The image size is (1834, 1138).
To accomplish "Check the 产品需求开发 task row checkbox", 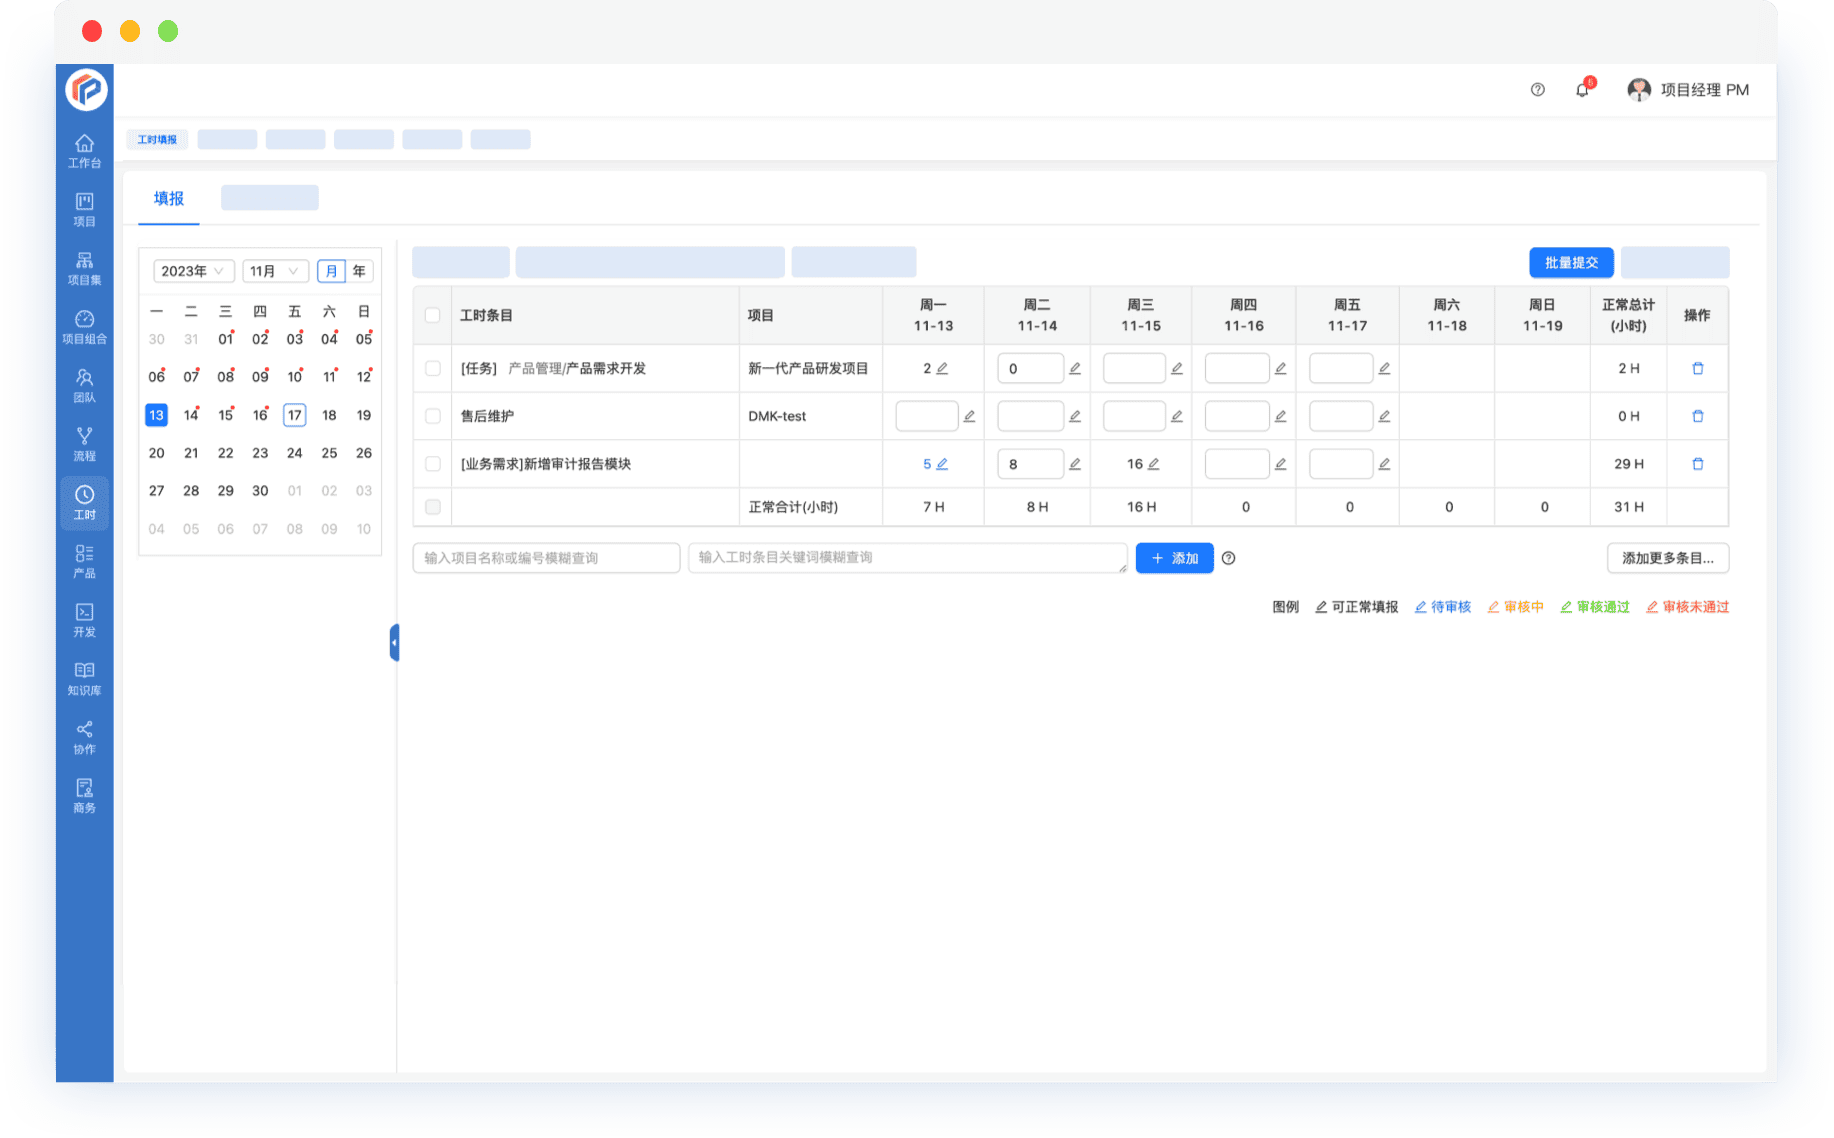I will (x=433, y=369).
